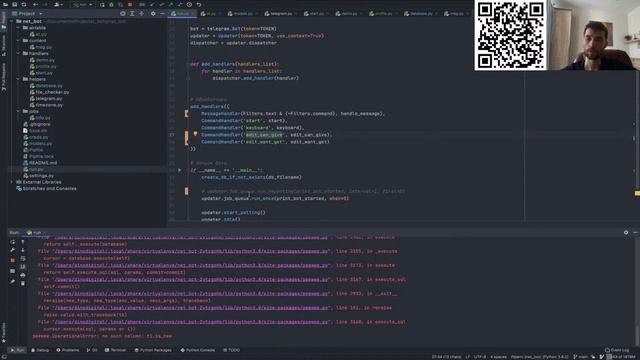The height and width of the screenshot is (360, 640).
Task: Open the Debug tool window tab
Action: click(40, 350)
